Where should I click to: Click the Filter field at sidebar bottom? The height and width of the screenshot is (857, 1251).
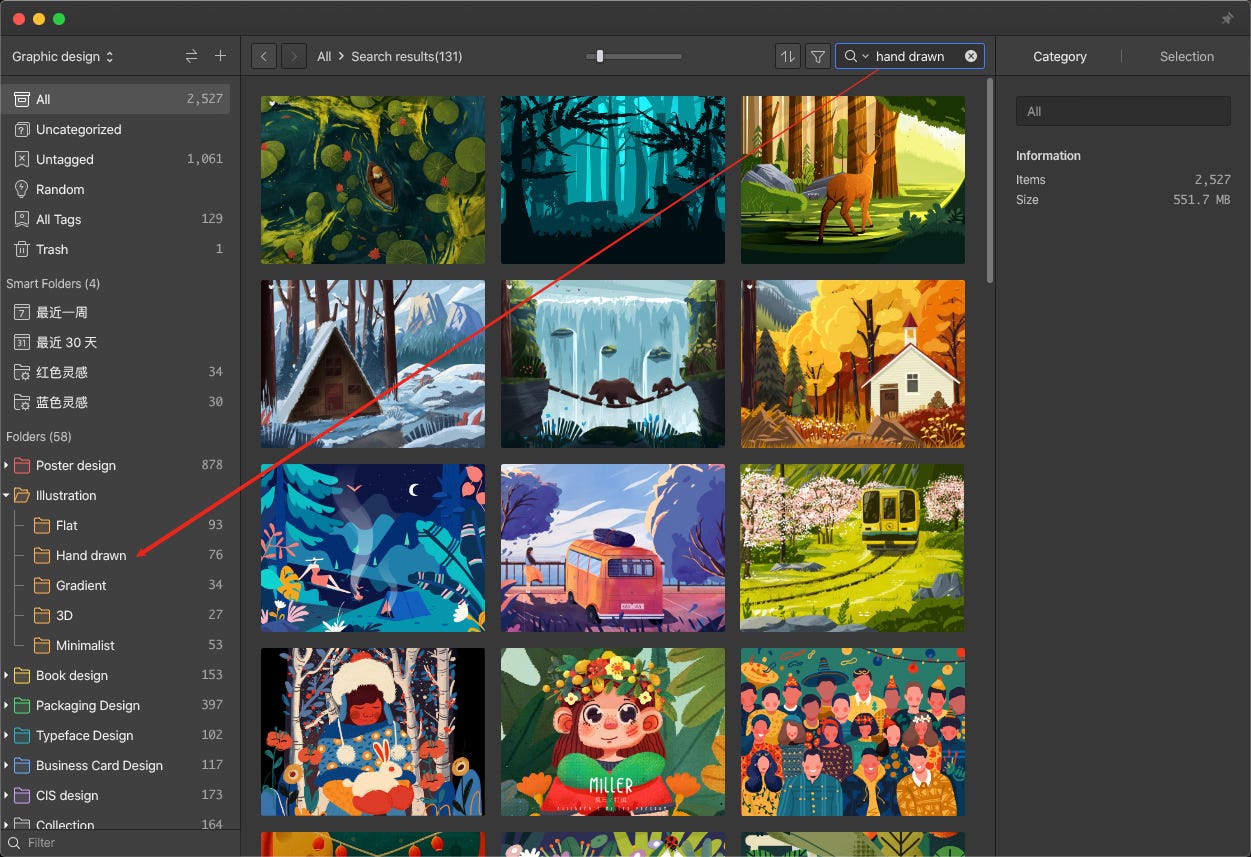(120, 843)
